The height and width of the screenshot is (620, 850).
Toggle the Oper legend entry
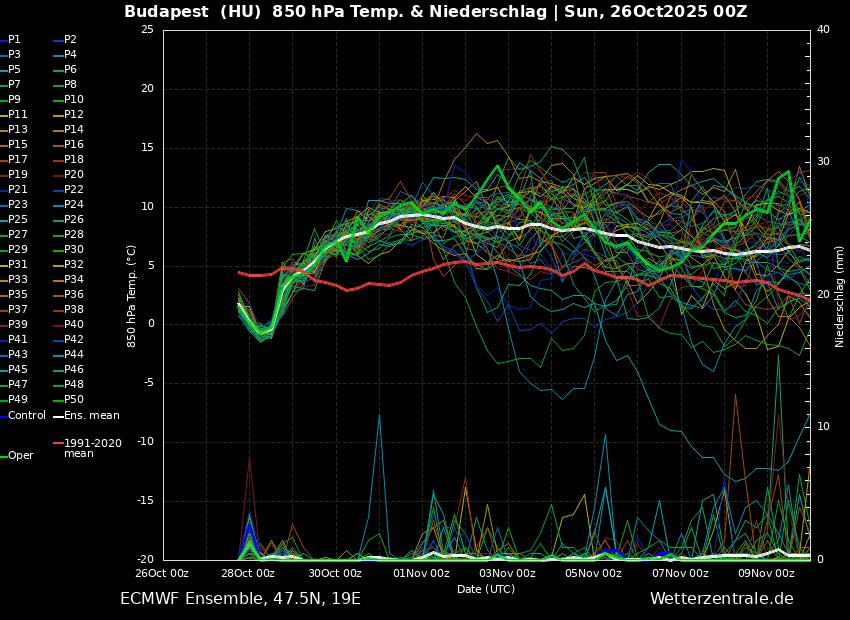coord(20,455)
